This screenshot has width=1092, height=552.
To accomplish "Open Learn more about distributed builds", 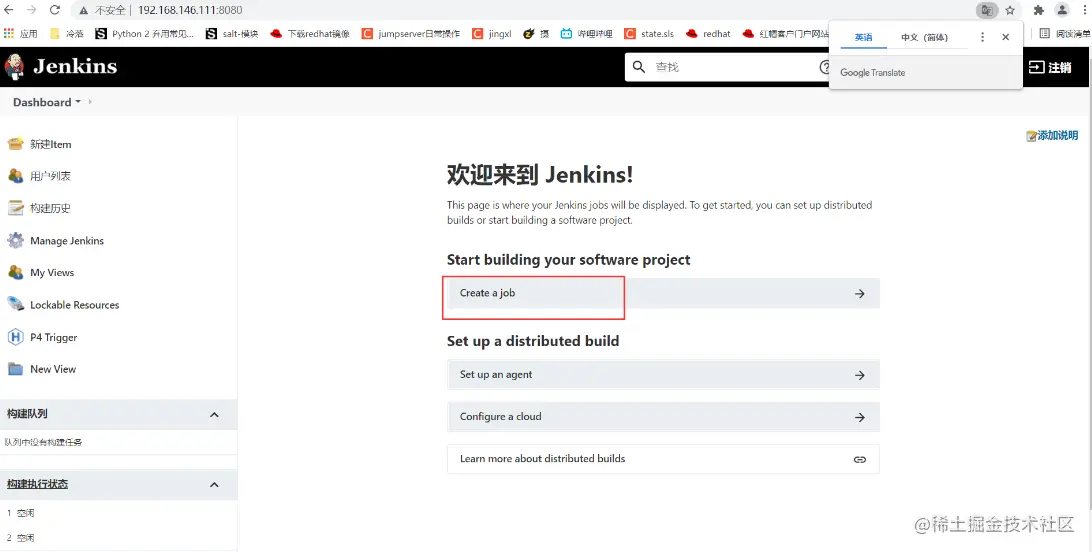I will click(x=664, y=459).
